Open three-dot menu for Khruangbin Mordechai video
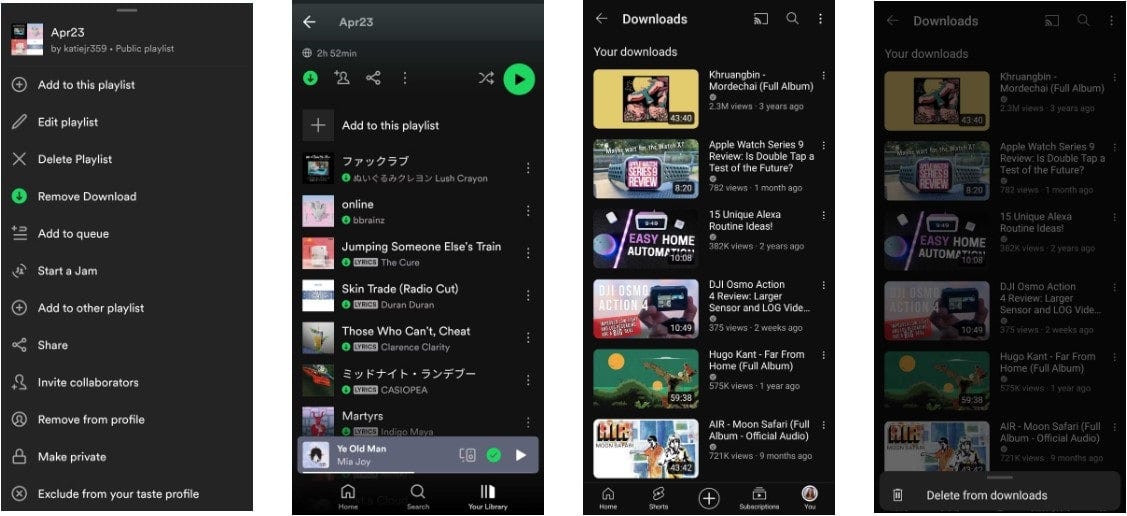This screenshot has width=1127, height=516. (823, 76)
